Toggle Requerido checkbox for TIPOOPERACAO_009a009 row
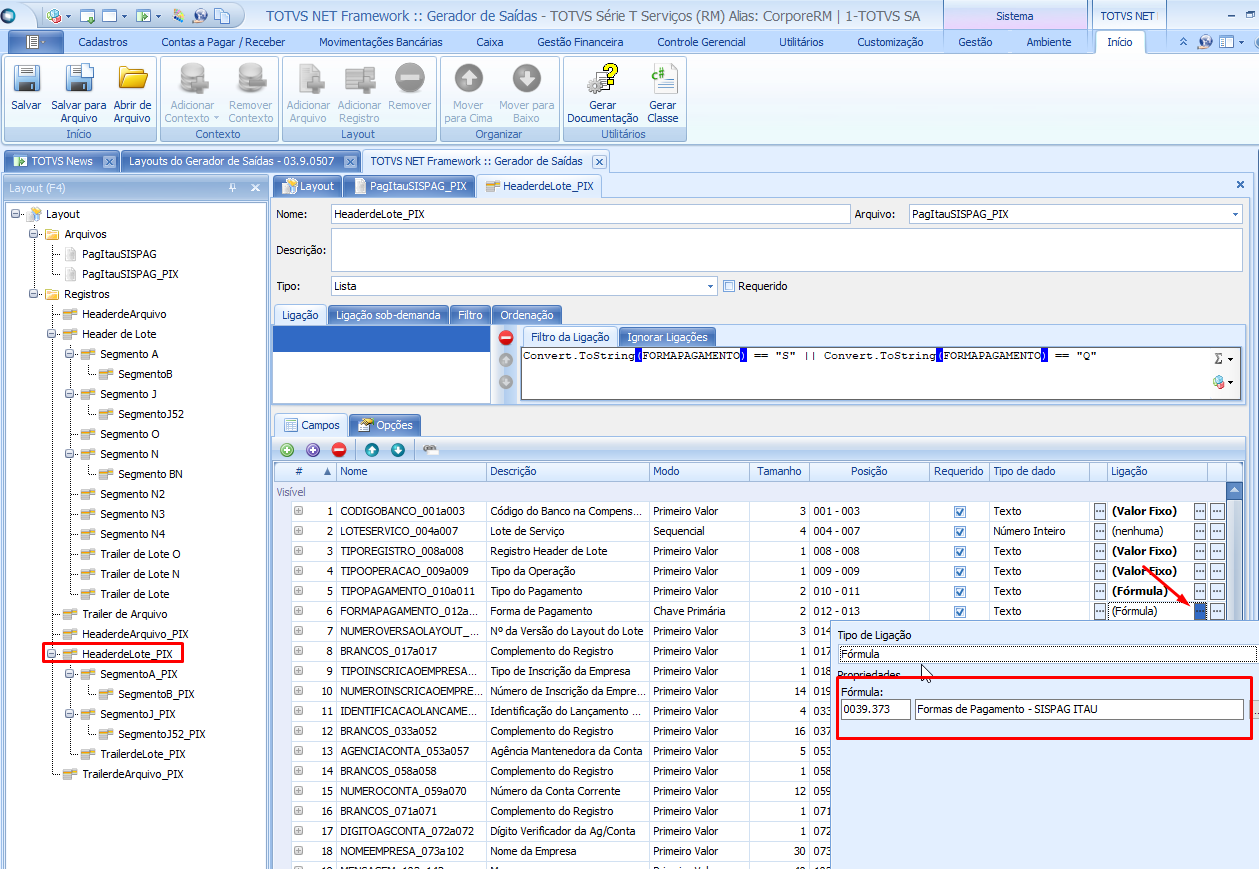 (960, 571)
